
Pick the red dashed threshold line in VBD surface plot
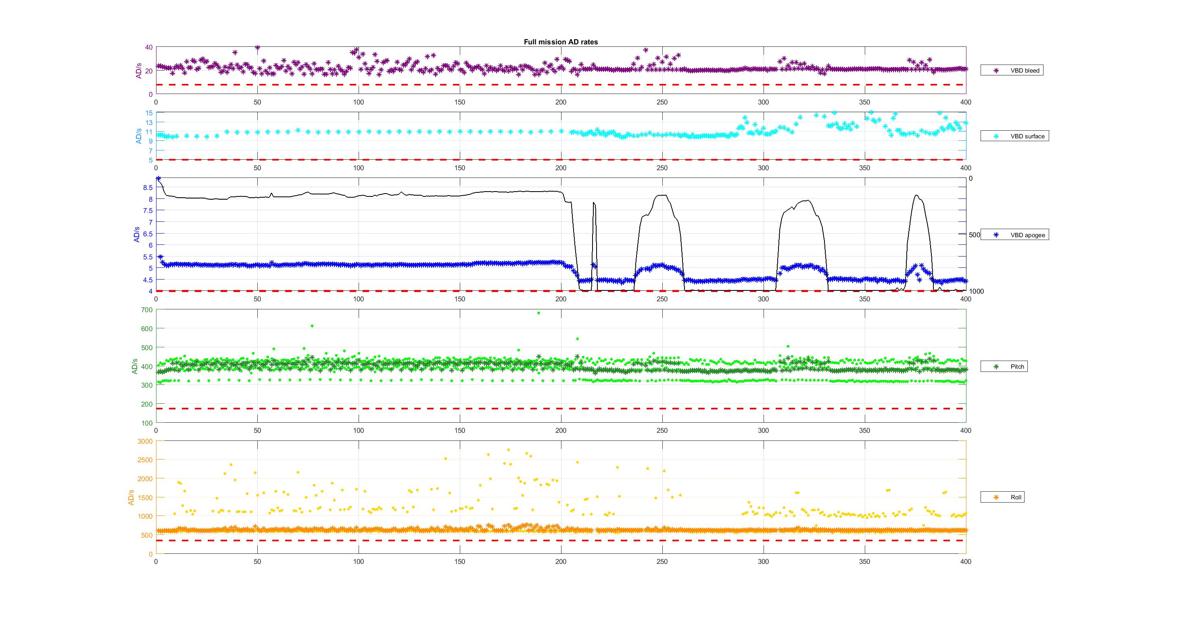click(561, 159)
